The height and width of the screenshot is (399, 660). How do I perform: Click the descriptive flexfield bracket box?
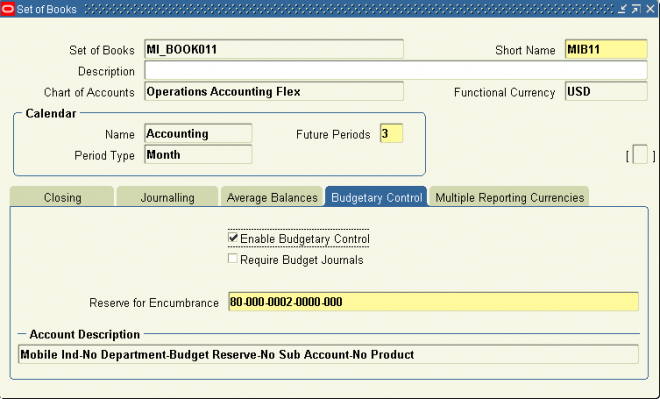pos(640,154)
